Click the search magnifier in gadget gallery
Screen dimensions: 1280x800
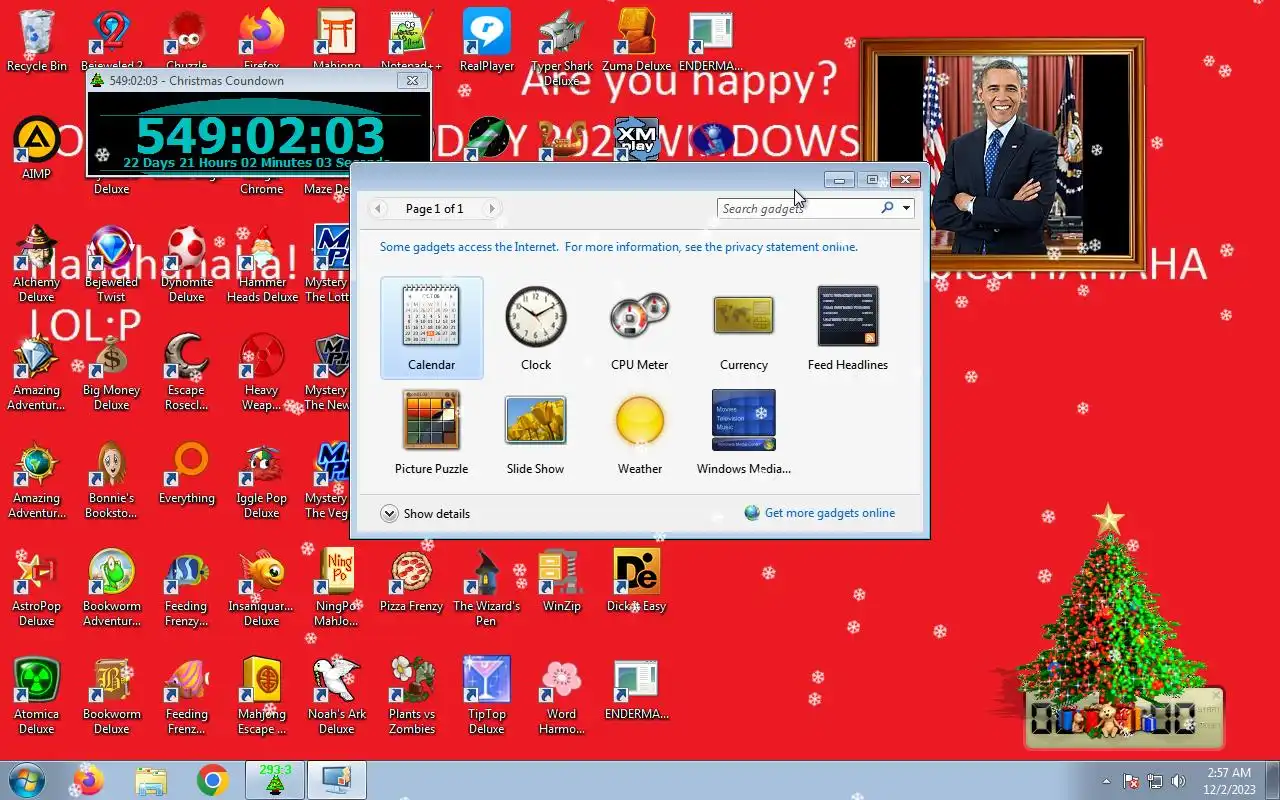pyautogui.click(x=887, y=208)
